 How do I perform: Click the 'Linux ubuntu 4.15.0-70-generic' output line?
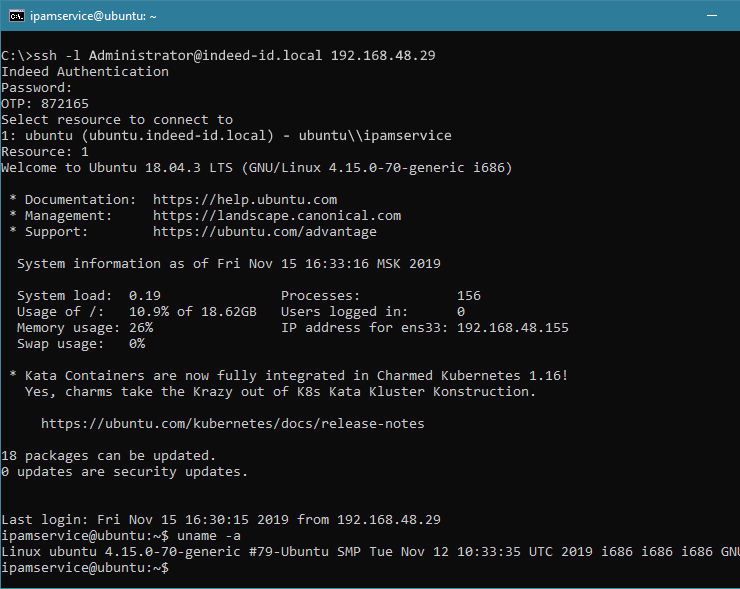pyautogui.click(x=370, y=552)
